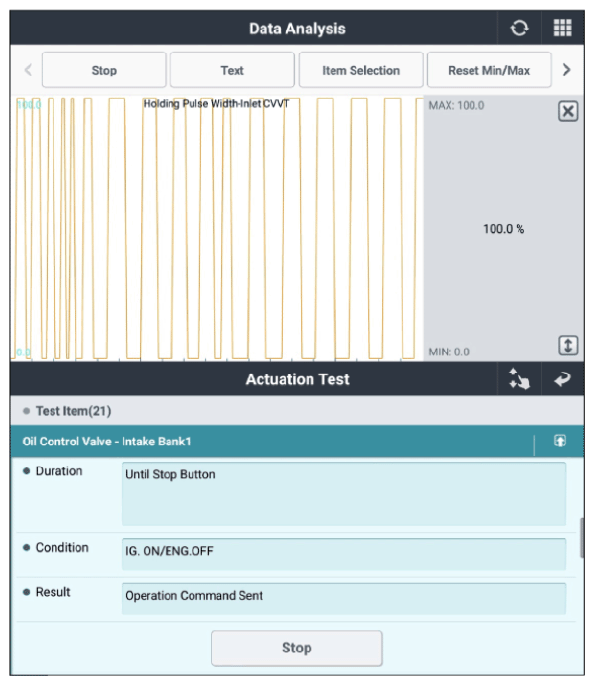The image size is (594, 685).
Task: Click the Duration field showing Until Stop Button
Action: (x=344, y=494)
